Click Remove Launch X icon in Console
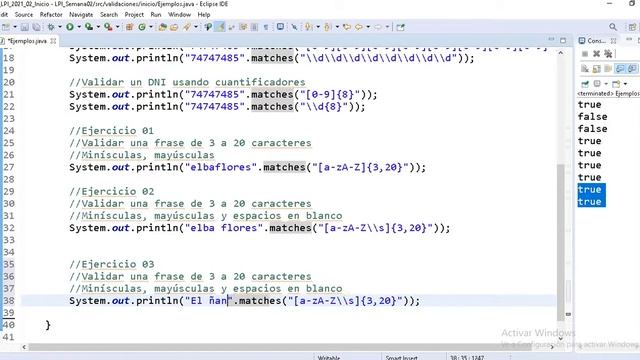 [596, 54]
